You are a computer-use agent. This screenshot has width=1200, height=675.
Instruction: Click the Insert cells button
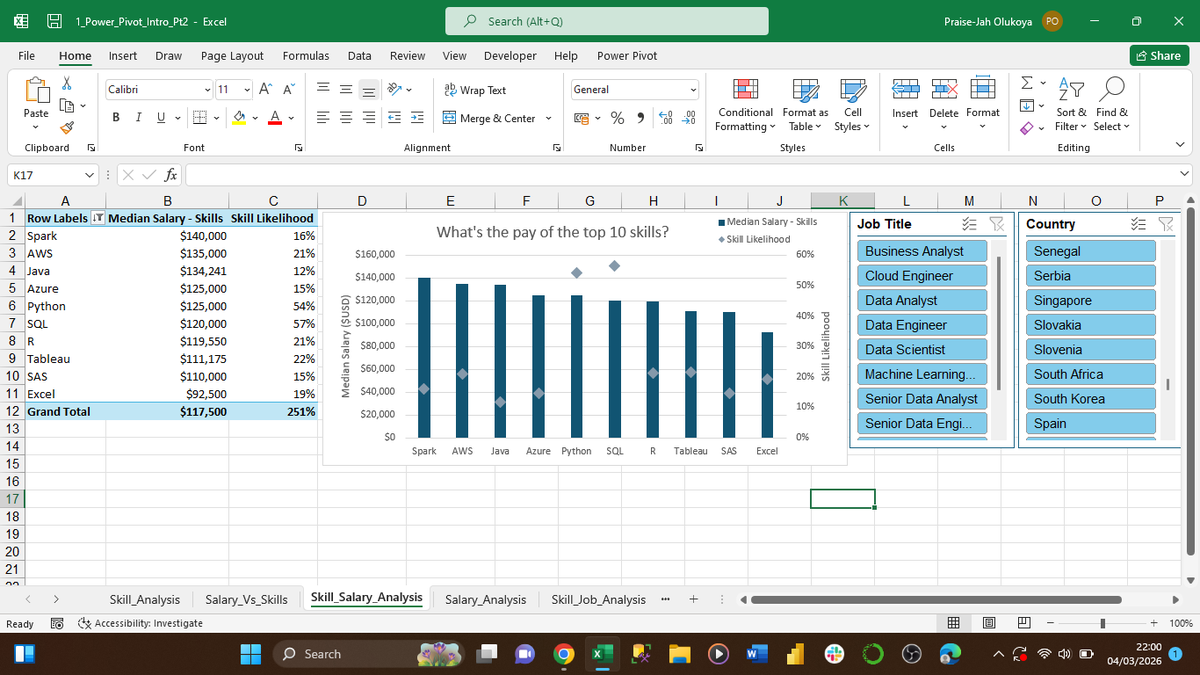904,105
